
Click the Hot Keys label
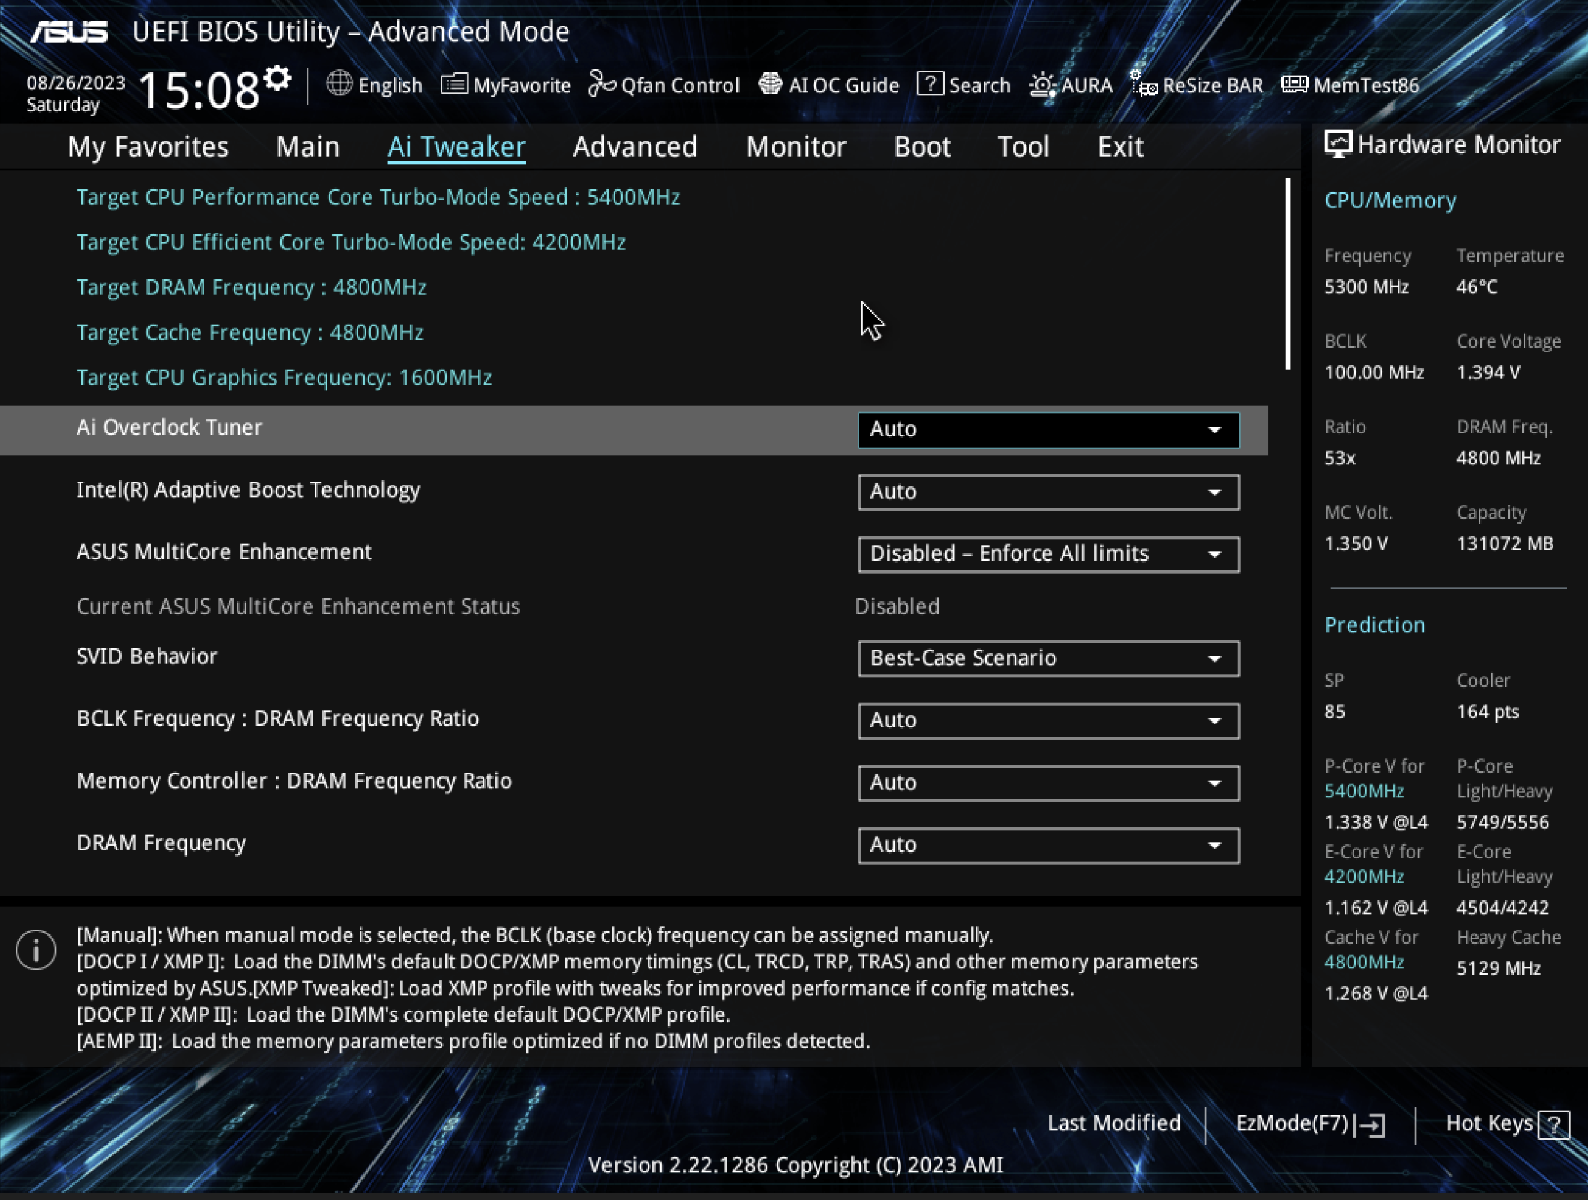click(1489, 1123)
